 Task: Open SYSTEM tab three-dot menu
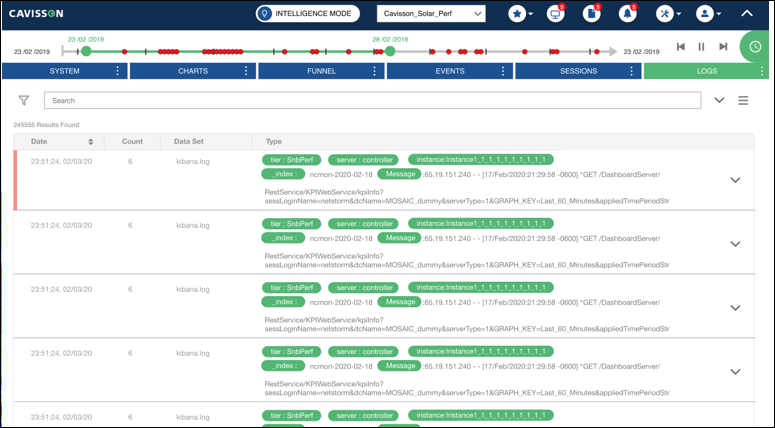click(118, 71)
